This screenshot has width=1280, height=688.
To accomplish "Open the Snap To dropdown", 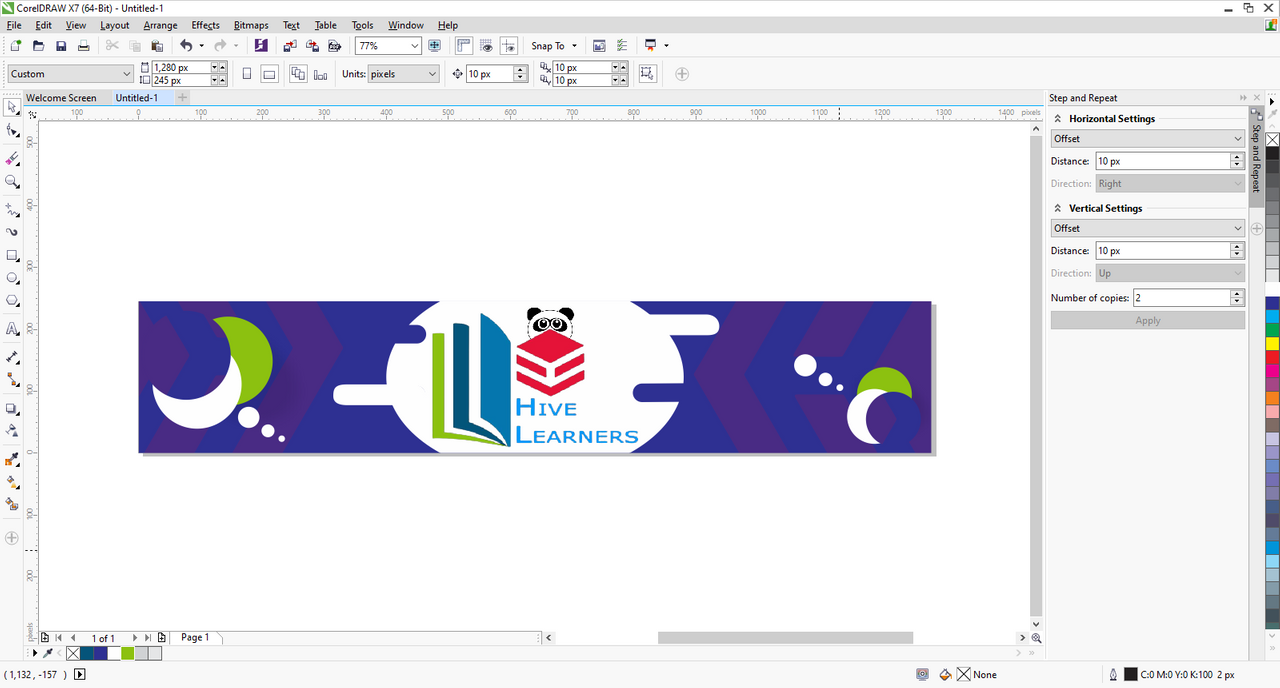I will coord(554,46).
